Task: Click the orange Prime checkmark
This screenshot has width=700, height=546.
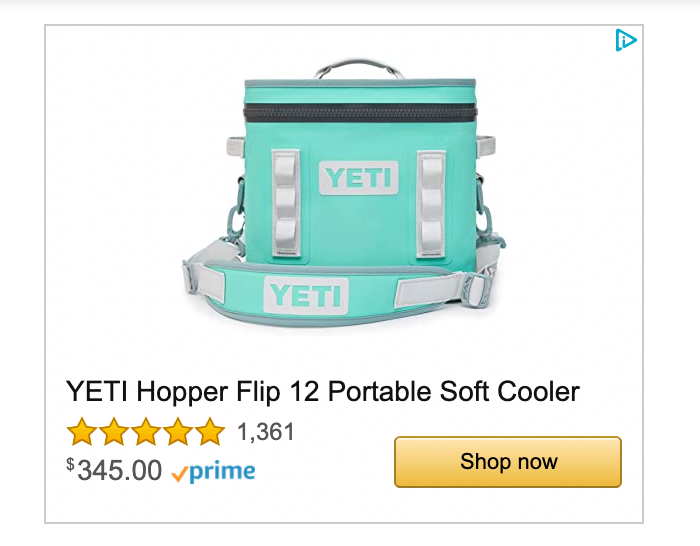Action: click(x=180, y=473)
